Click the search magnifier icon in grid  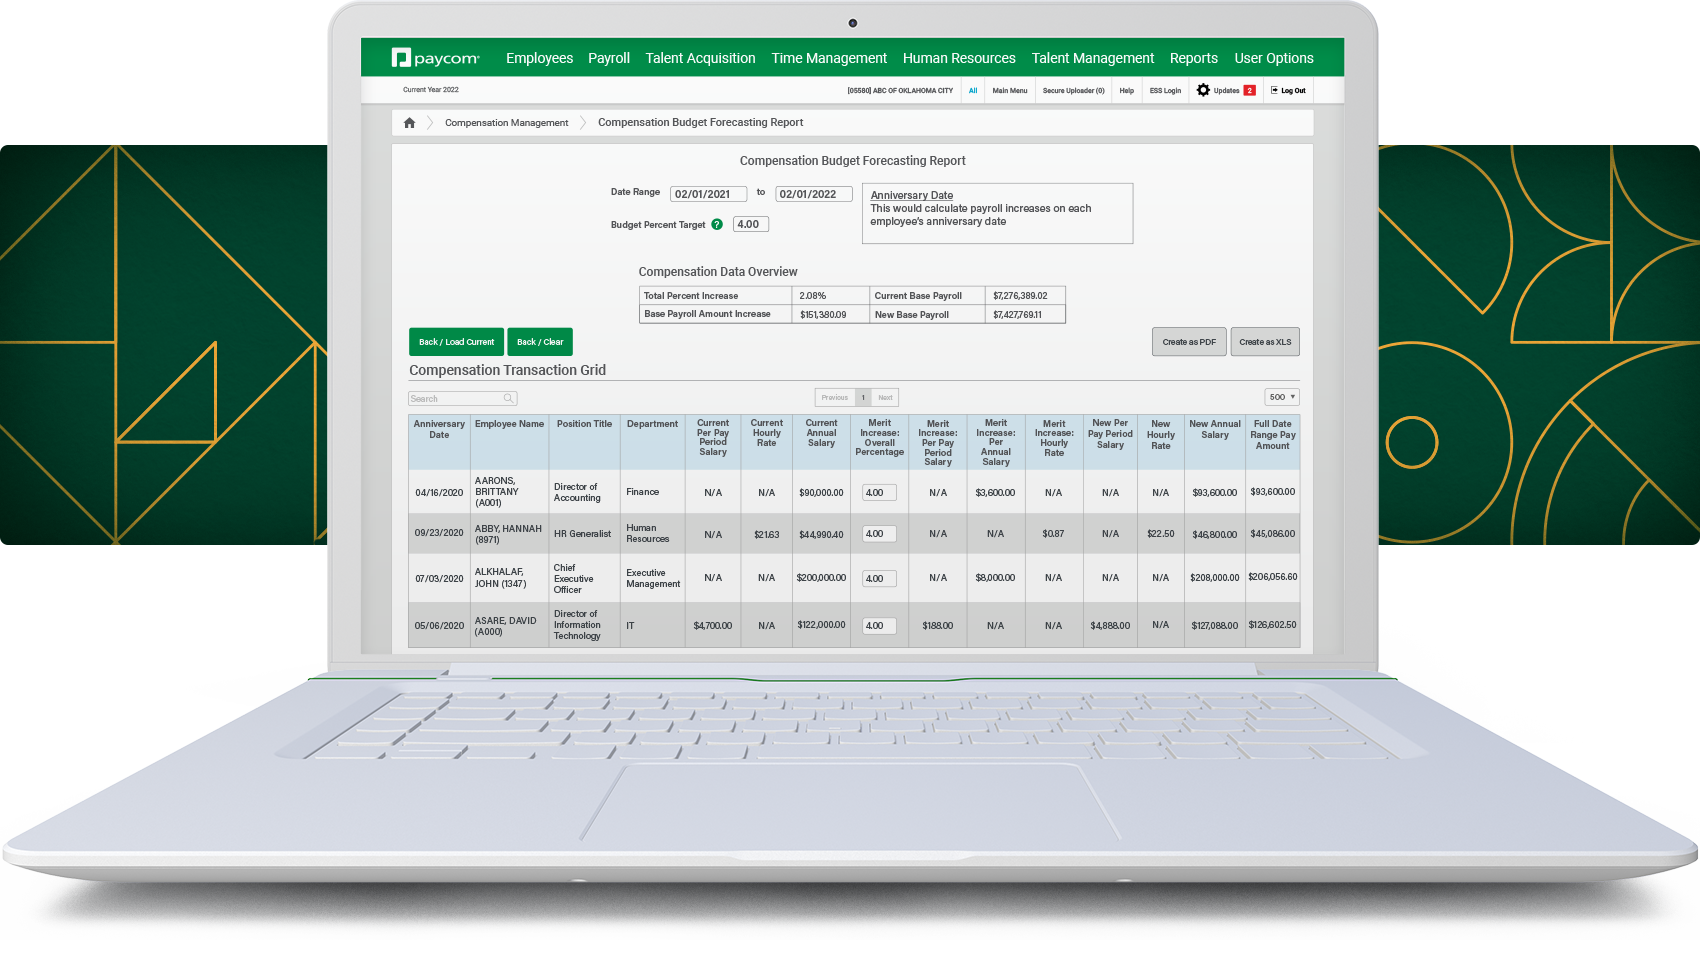point(508,399)
